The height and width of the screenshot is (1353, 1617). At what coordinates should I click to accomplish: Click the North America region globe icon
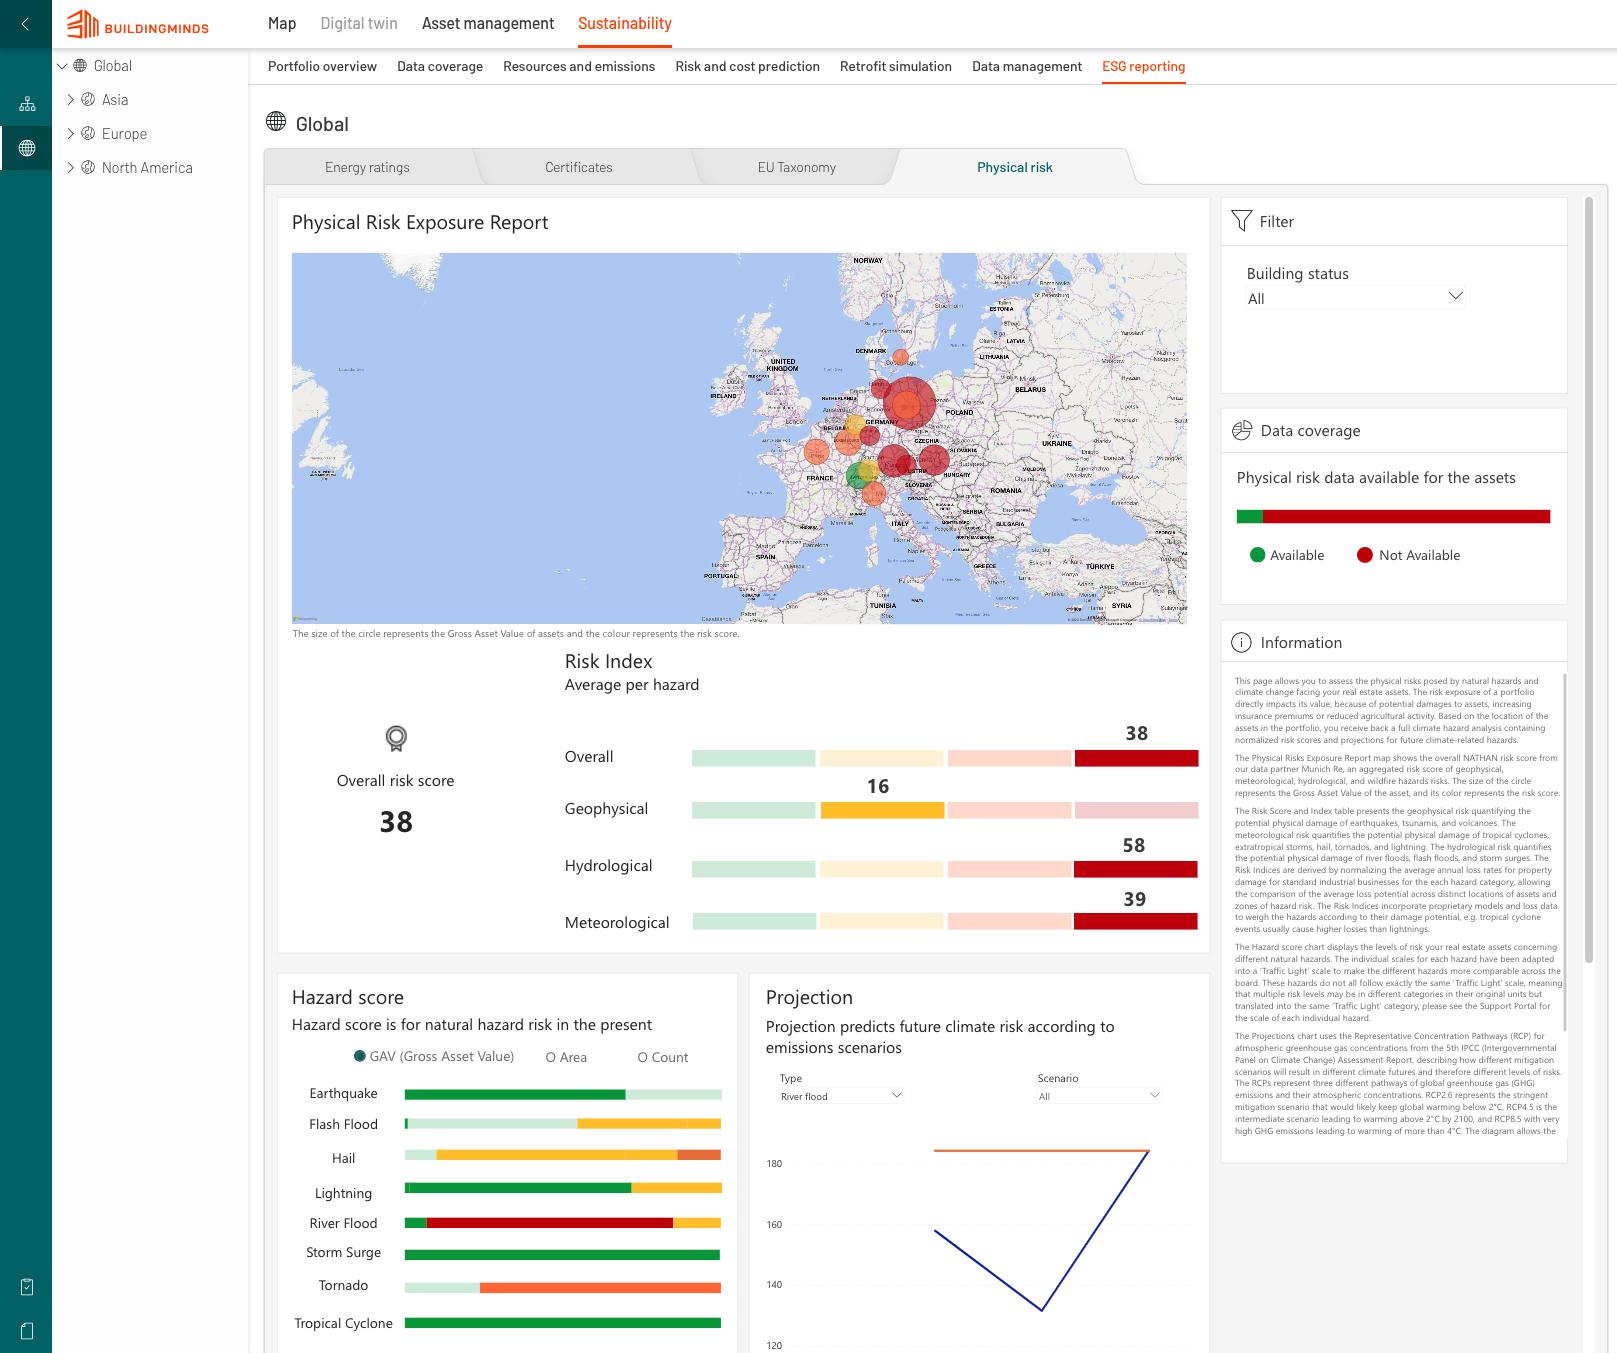(x=88, y=168)
